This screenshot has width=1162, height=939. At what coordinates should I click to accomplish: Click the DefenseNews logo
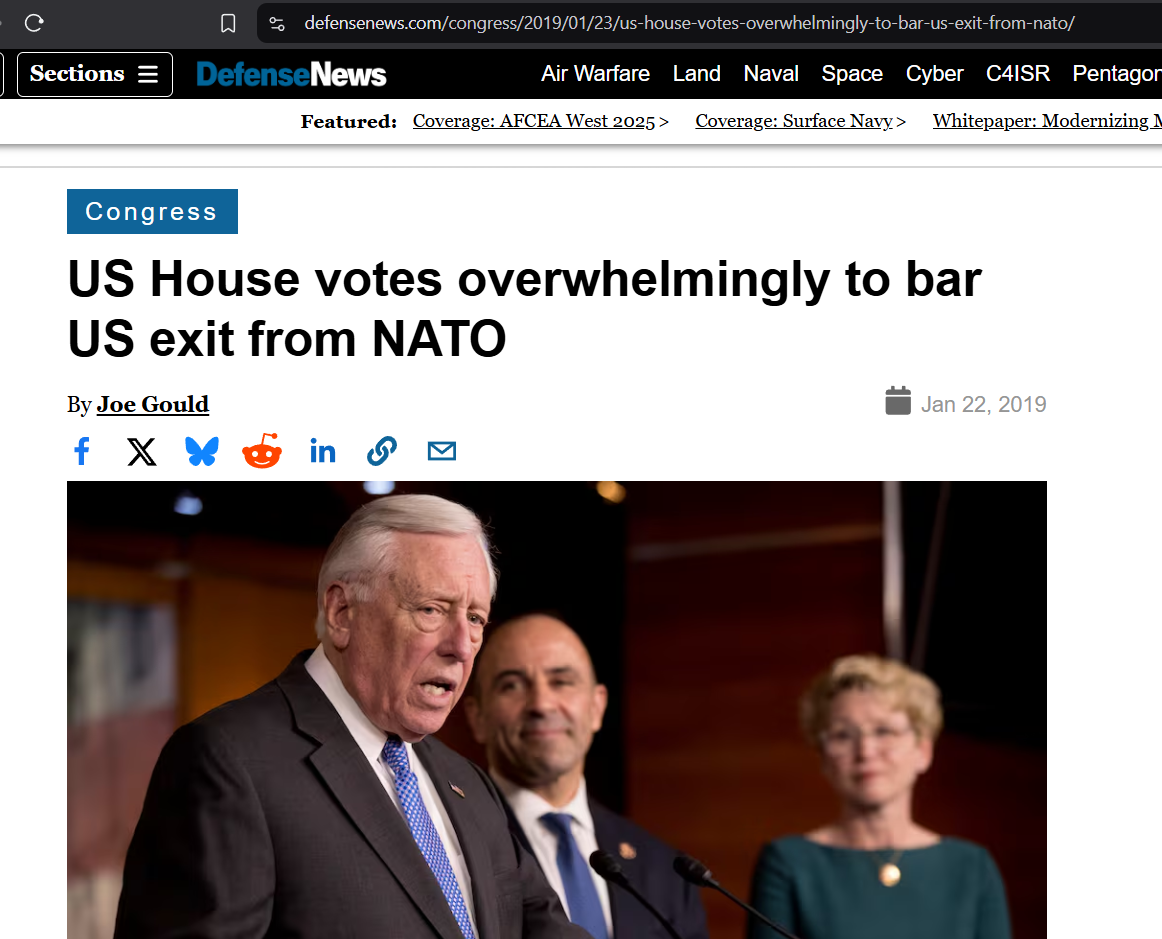pyautogui.click(x=291, y=74)
